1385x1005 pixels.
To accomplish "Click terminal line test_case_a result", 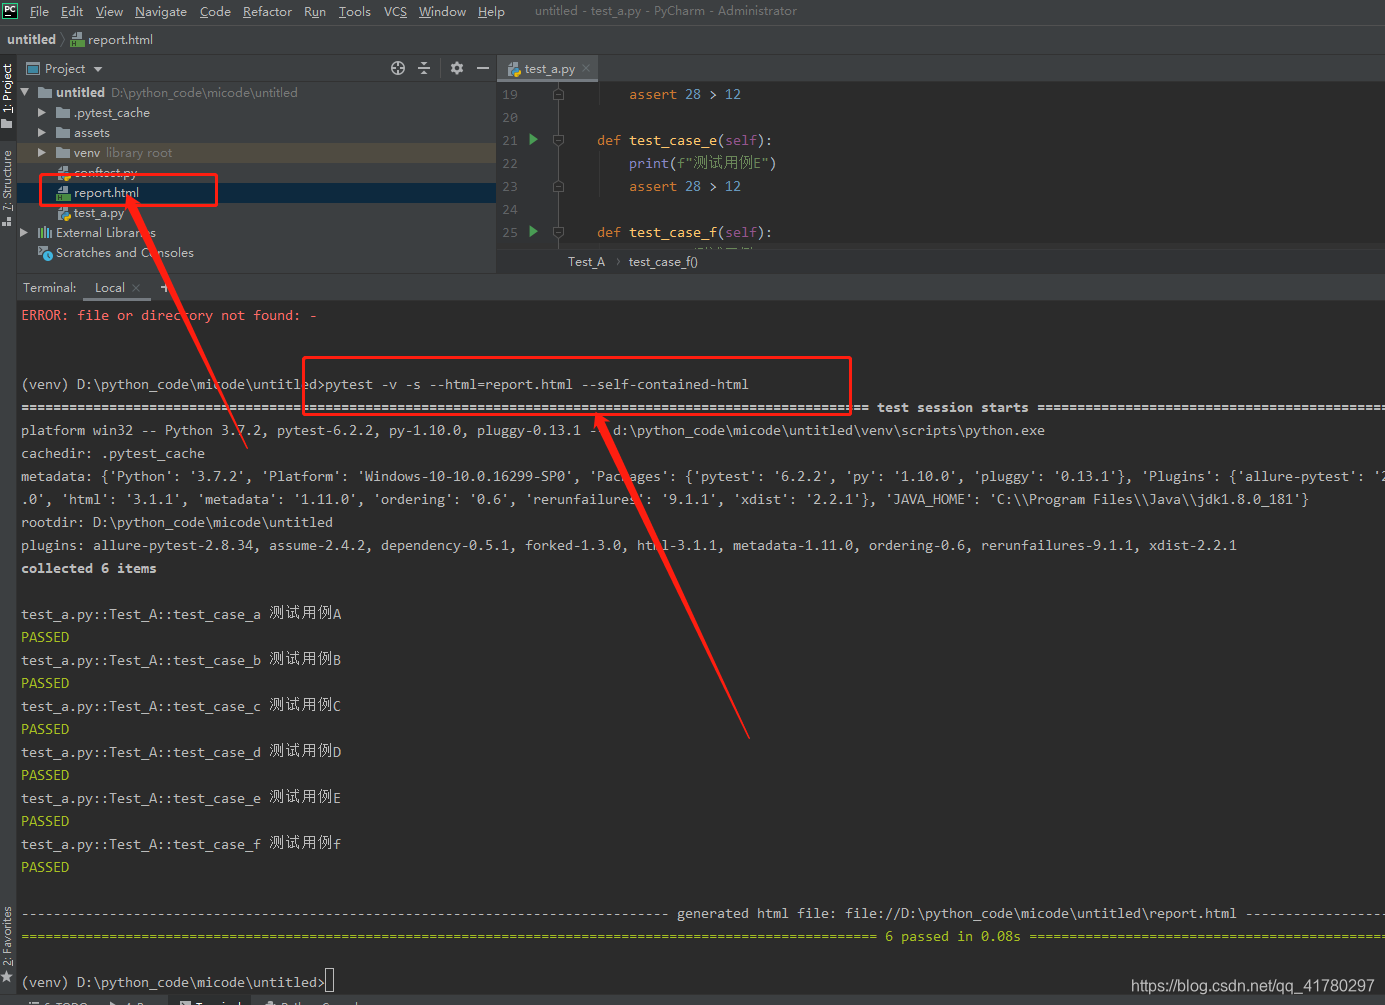I will pyautogui.click(x=181, y=613).
